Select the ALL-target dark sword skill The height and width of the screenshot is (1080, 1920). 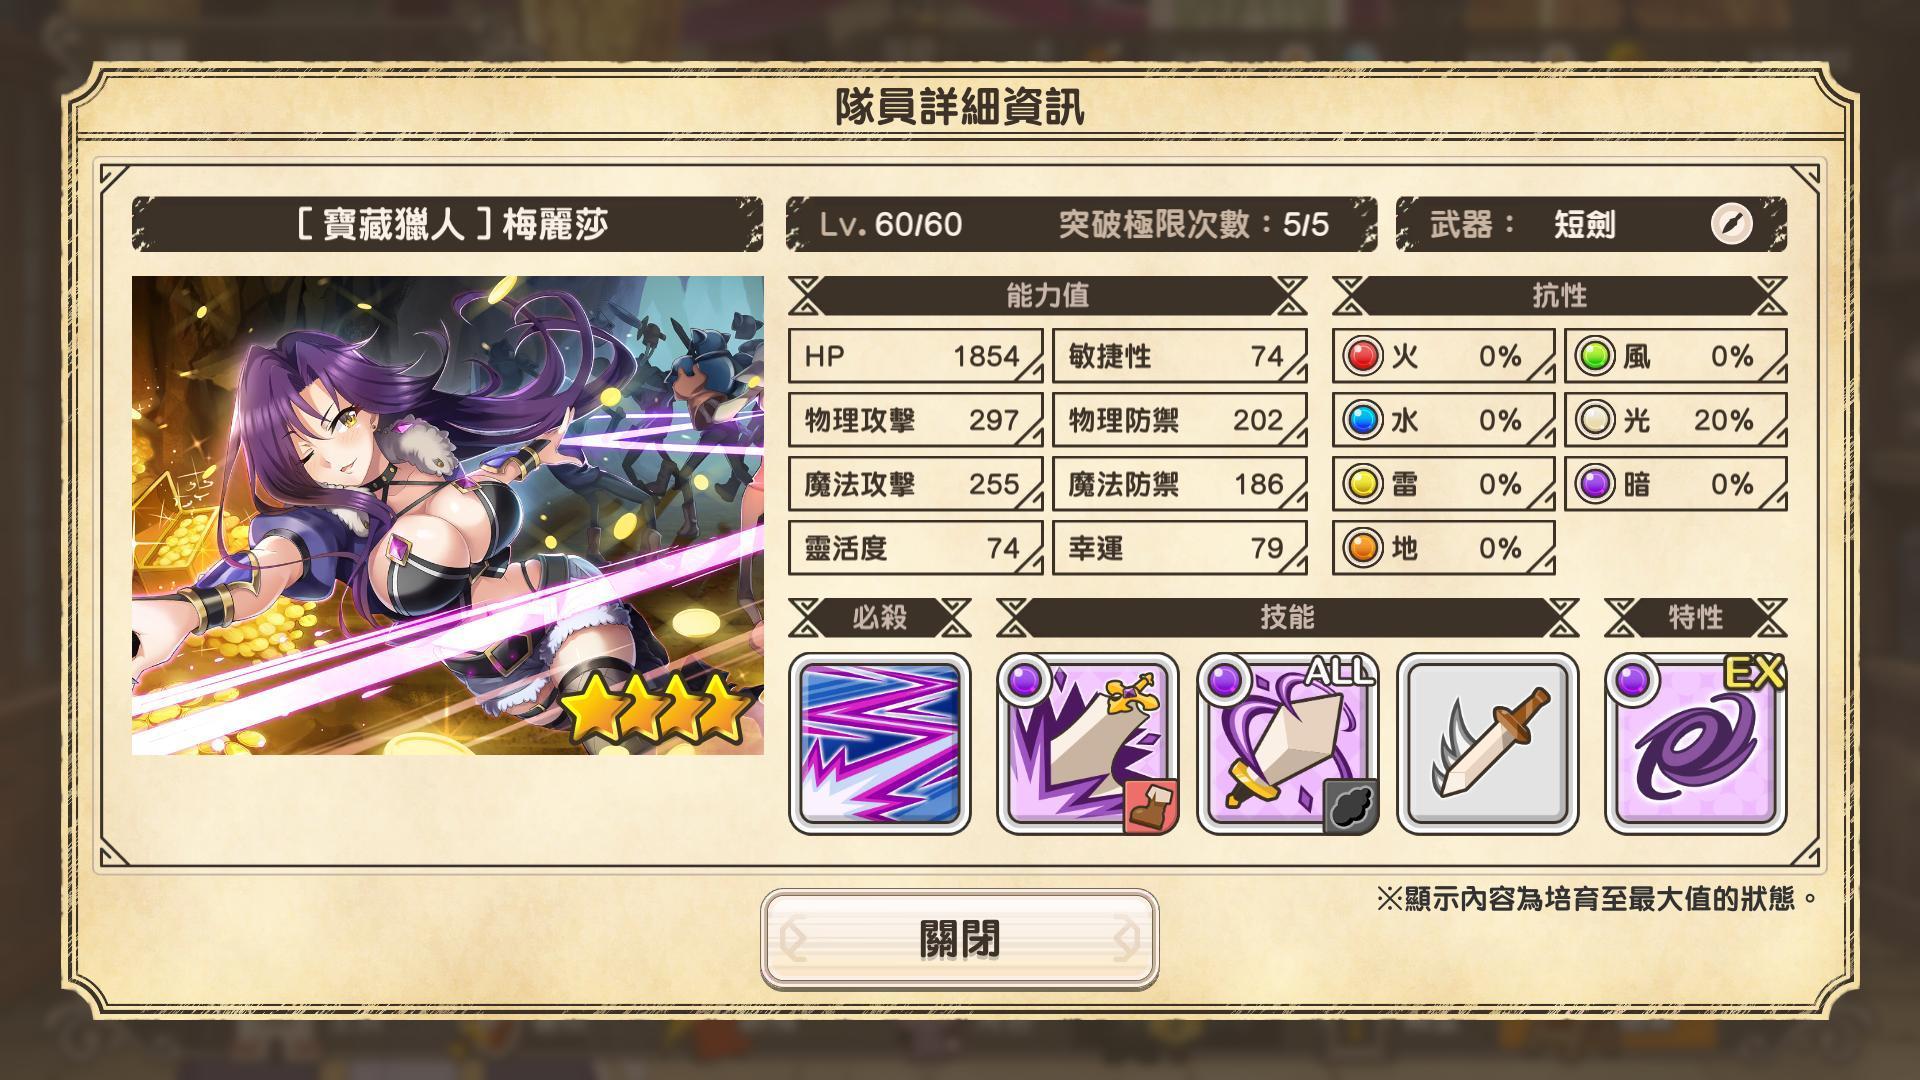(1288, 744)
